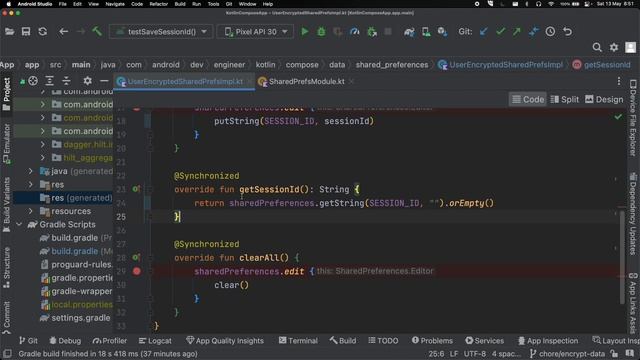Click Select Opened File target icon
This screenshot has height=360, width=640.
click(33, 81)
